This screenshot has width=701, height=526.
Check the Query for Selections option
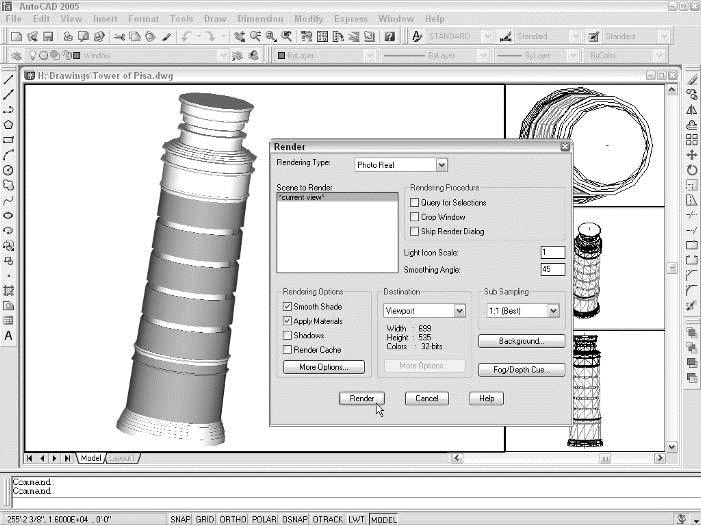415,203
